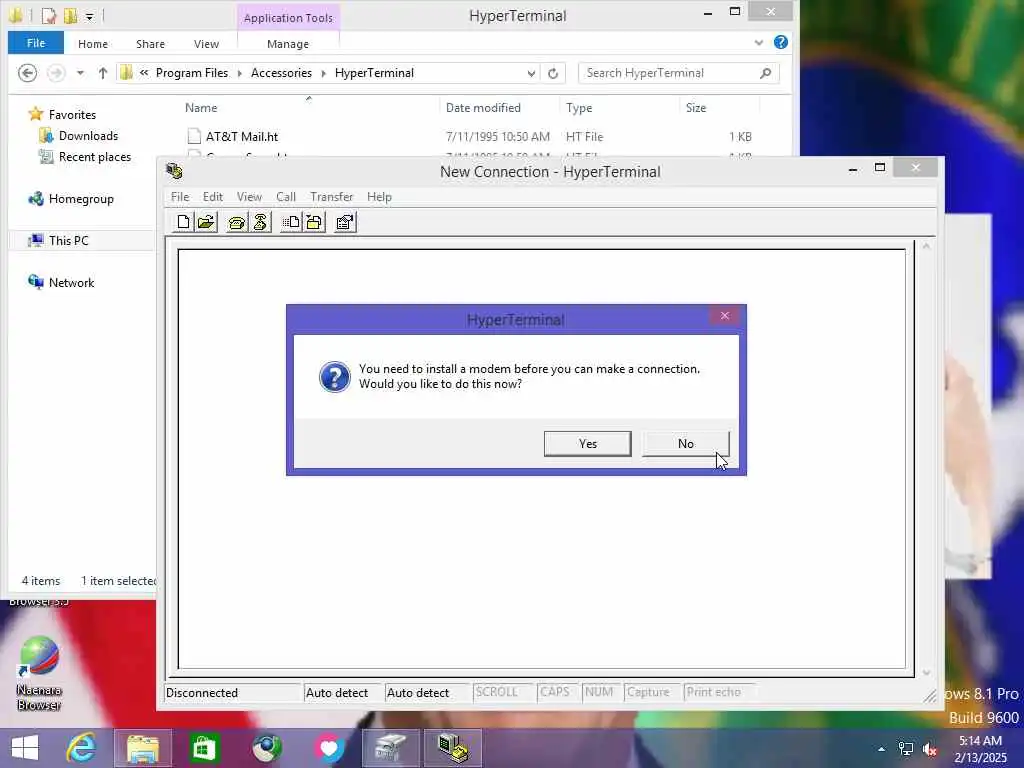1024x768 pixels.
Task: Click the breadcrumb overflow double chevron
Action: (144, 73)
